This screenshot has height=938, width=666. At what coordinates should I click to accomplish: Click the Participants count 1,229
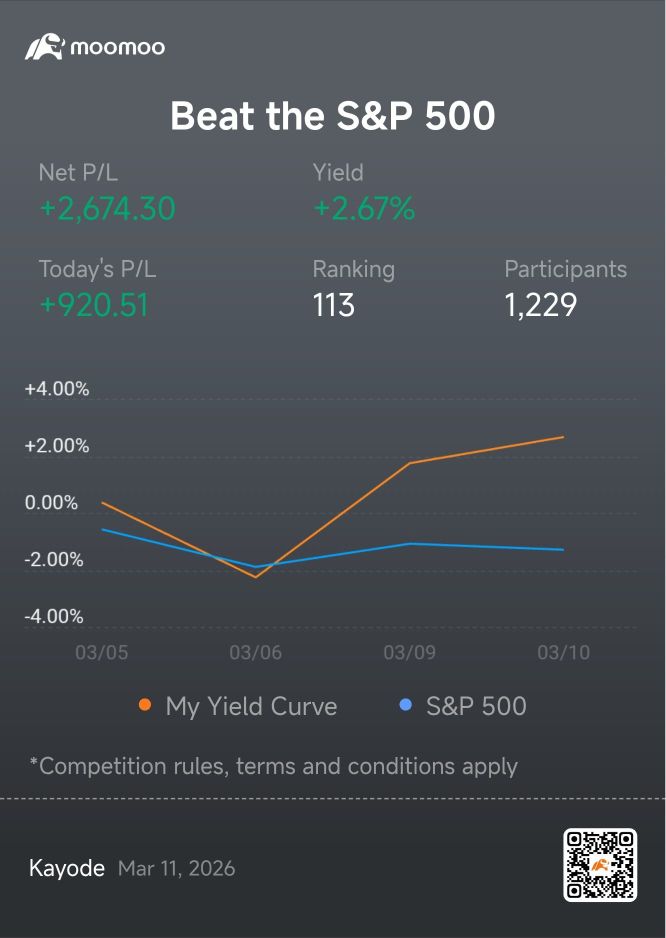pos(541,305)
